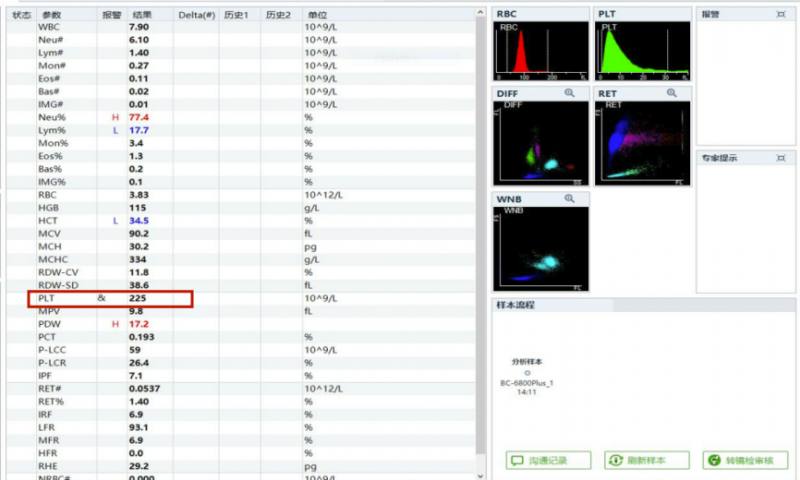Zoom the RET scattergram with magnifier icon
Viewport: 800px width, 480px height.
coord(671,93)
